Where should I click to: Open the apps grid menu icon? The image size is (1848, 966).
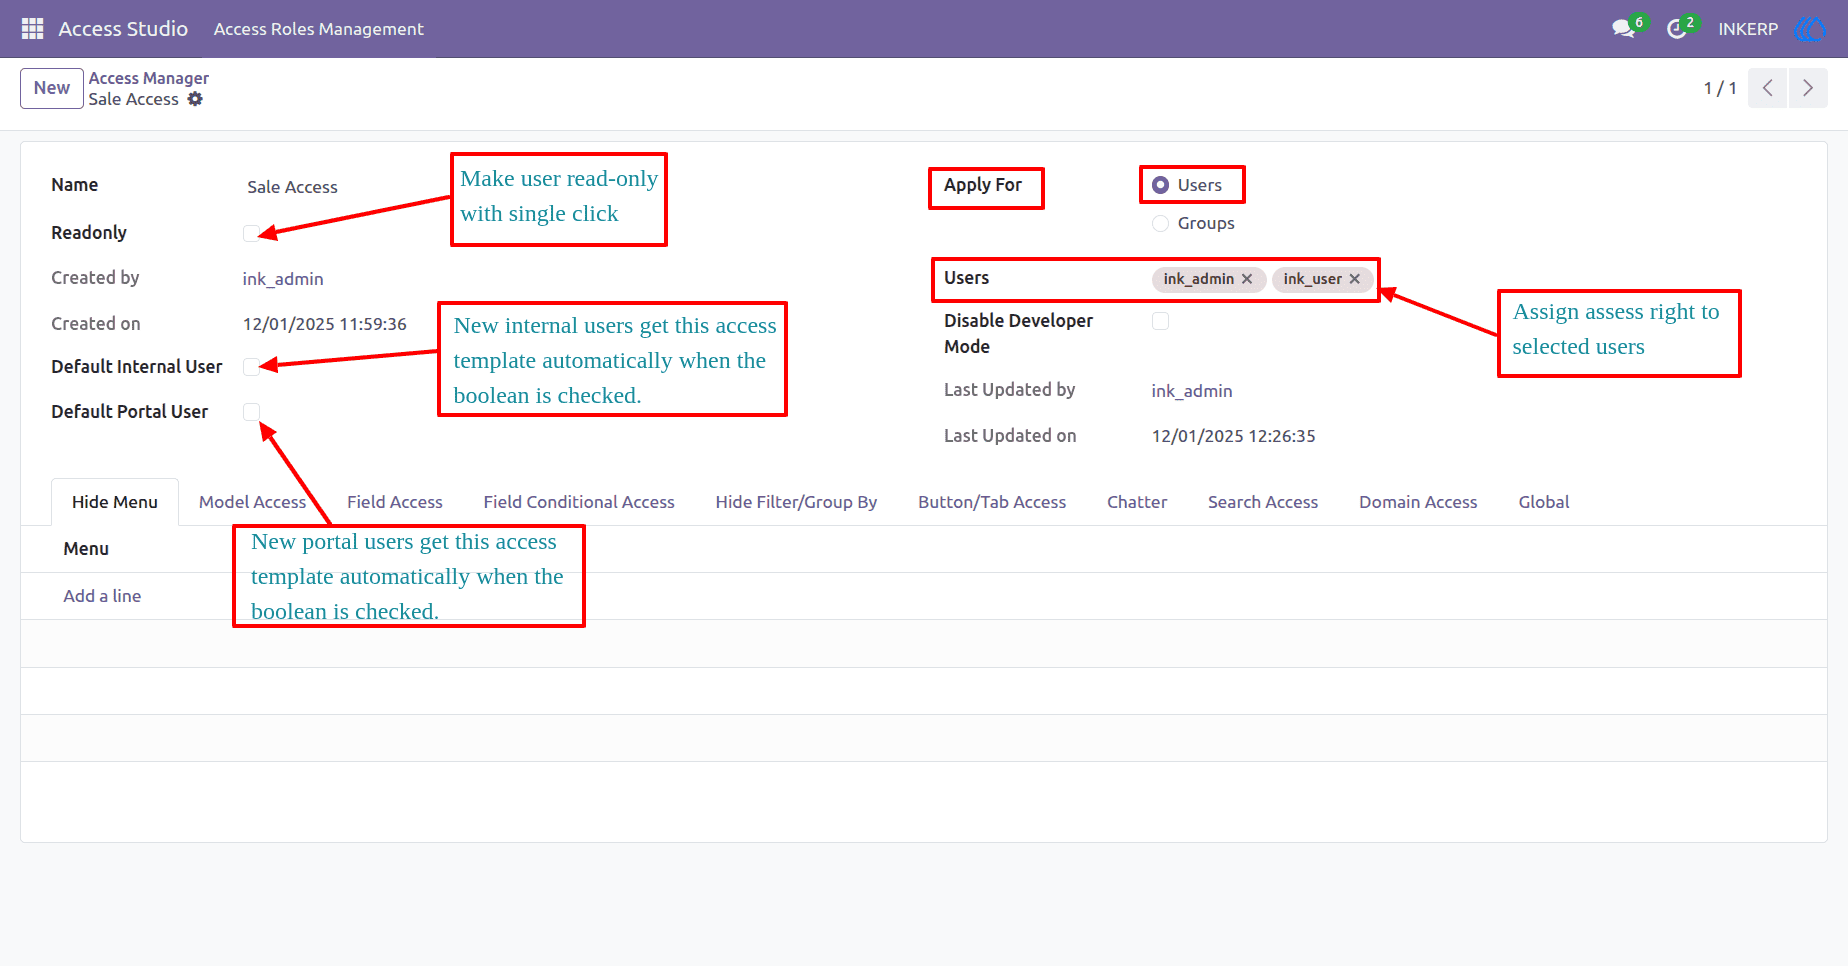click(32, 29)
